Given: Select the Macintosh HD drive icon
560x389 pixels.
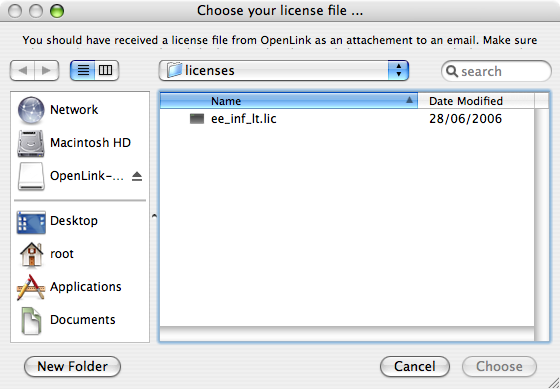Looking at the screenshot, I should pos(31,143).
